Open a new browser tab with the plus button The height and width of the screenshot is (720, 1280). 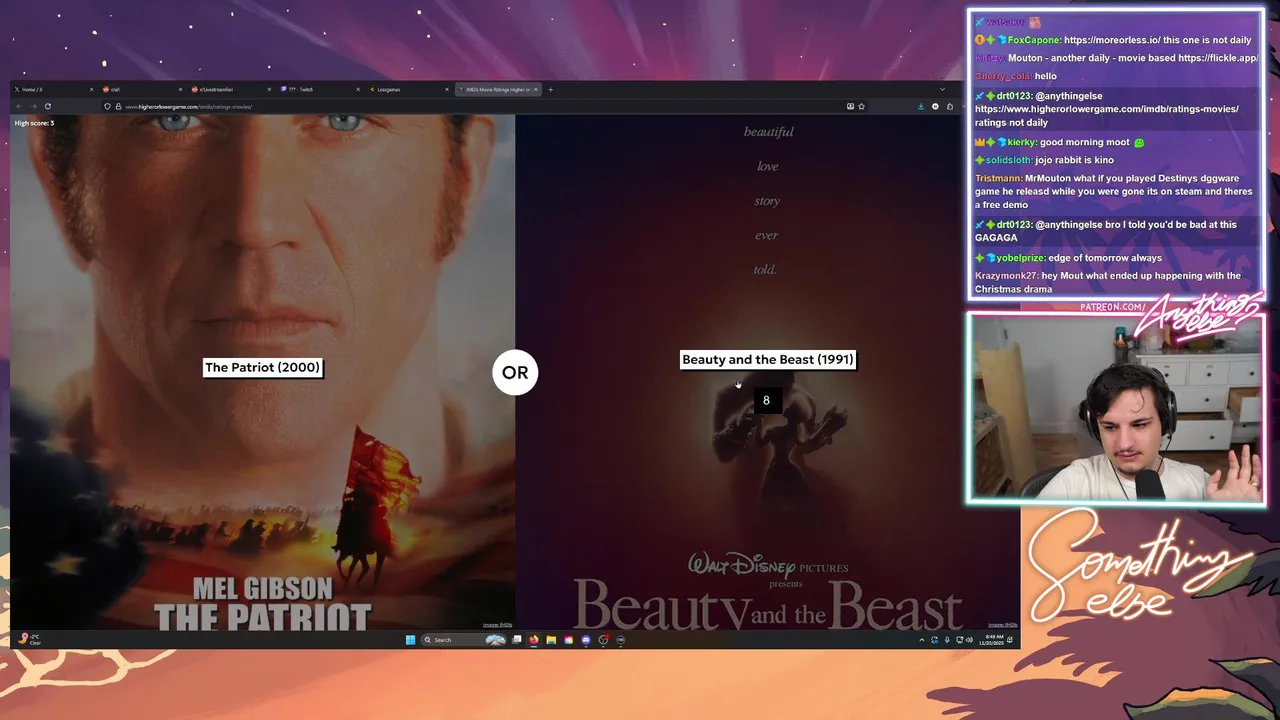click(x=550, y=89)
